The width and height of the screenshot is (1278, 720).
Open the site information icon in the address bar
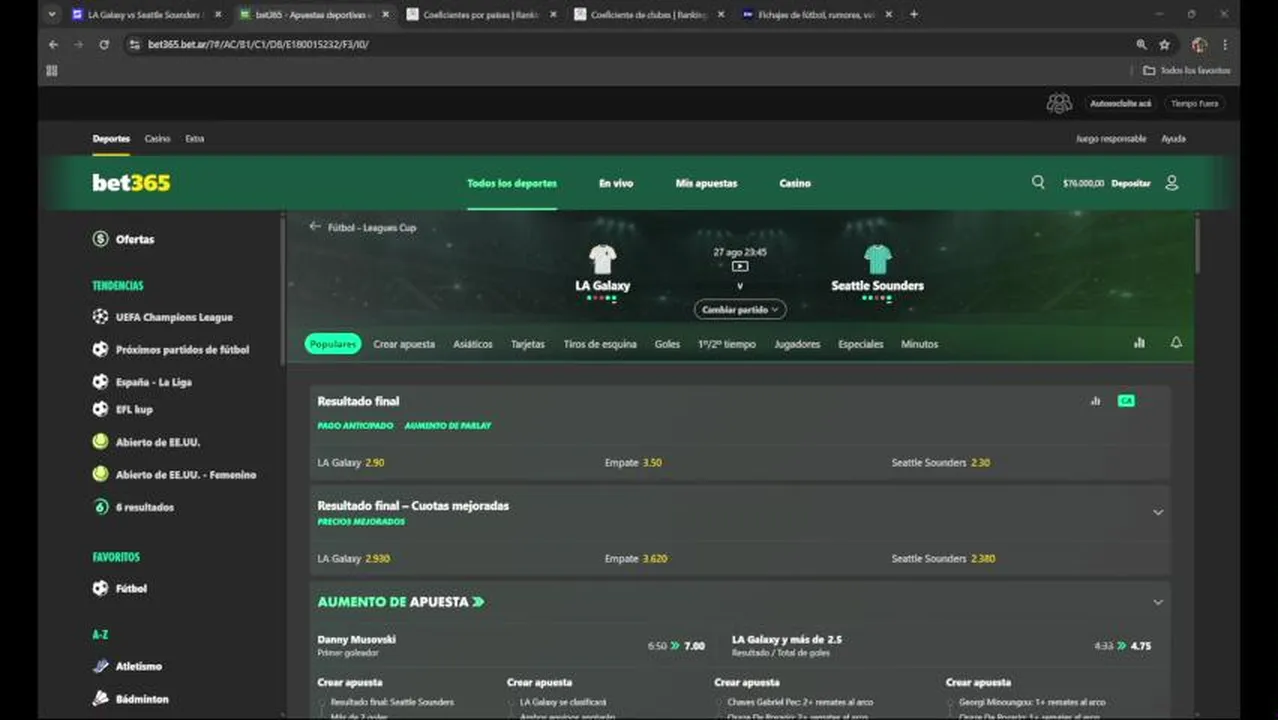pyautogui.click(x=134, y=44)
